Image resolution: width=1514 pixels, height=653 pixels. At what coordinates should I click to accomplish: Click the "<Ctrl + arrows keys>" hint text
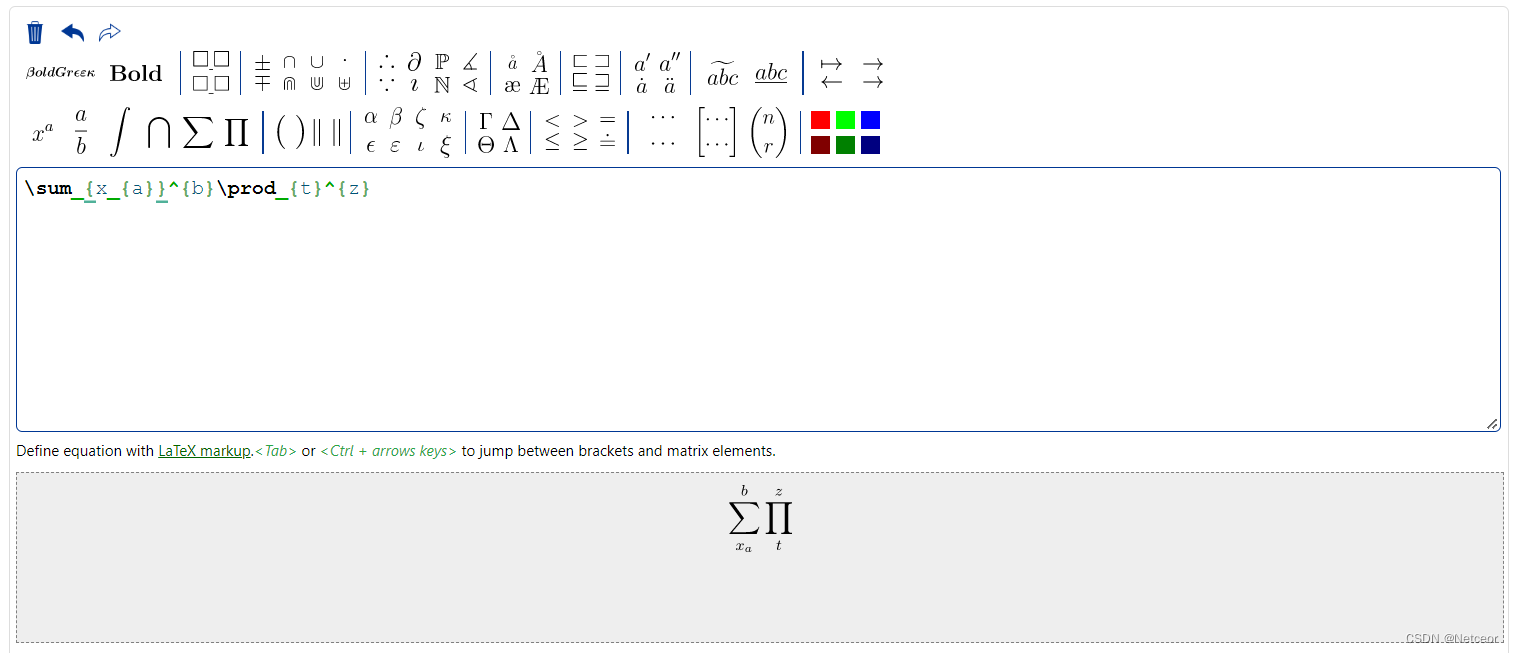[x=389, y=451]
